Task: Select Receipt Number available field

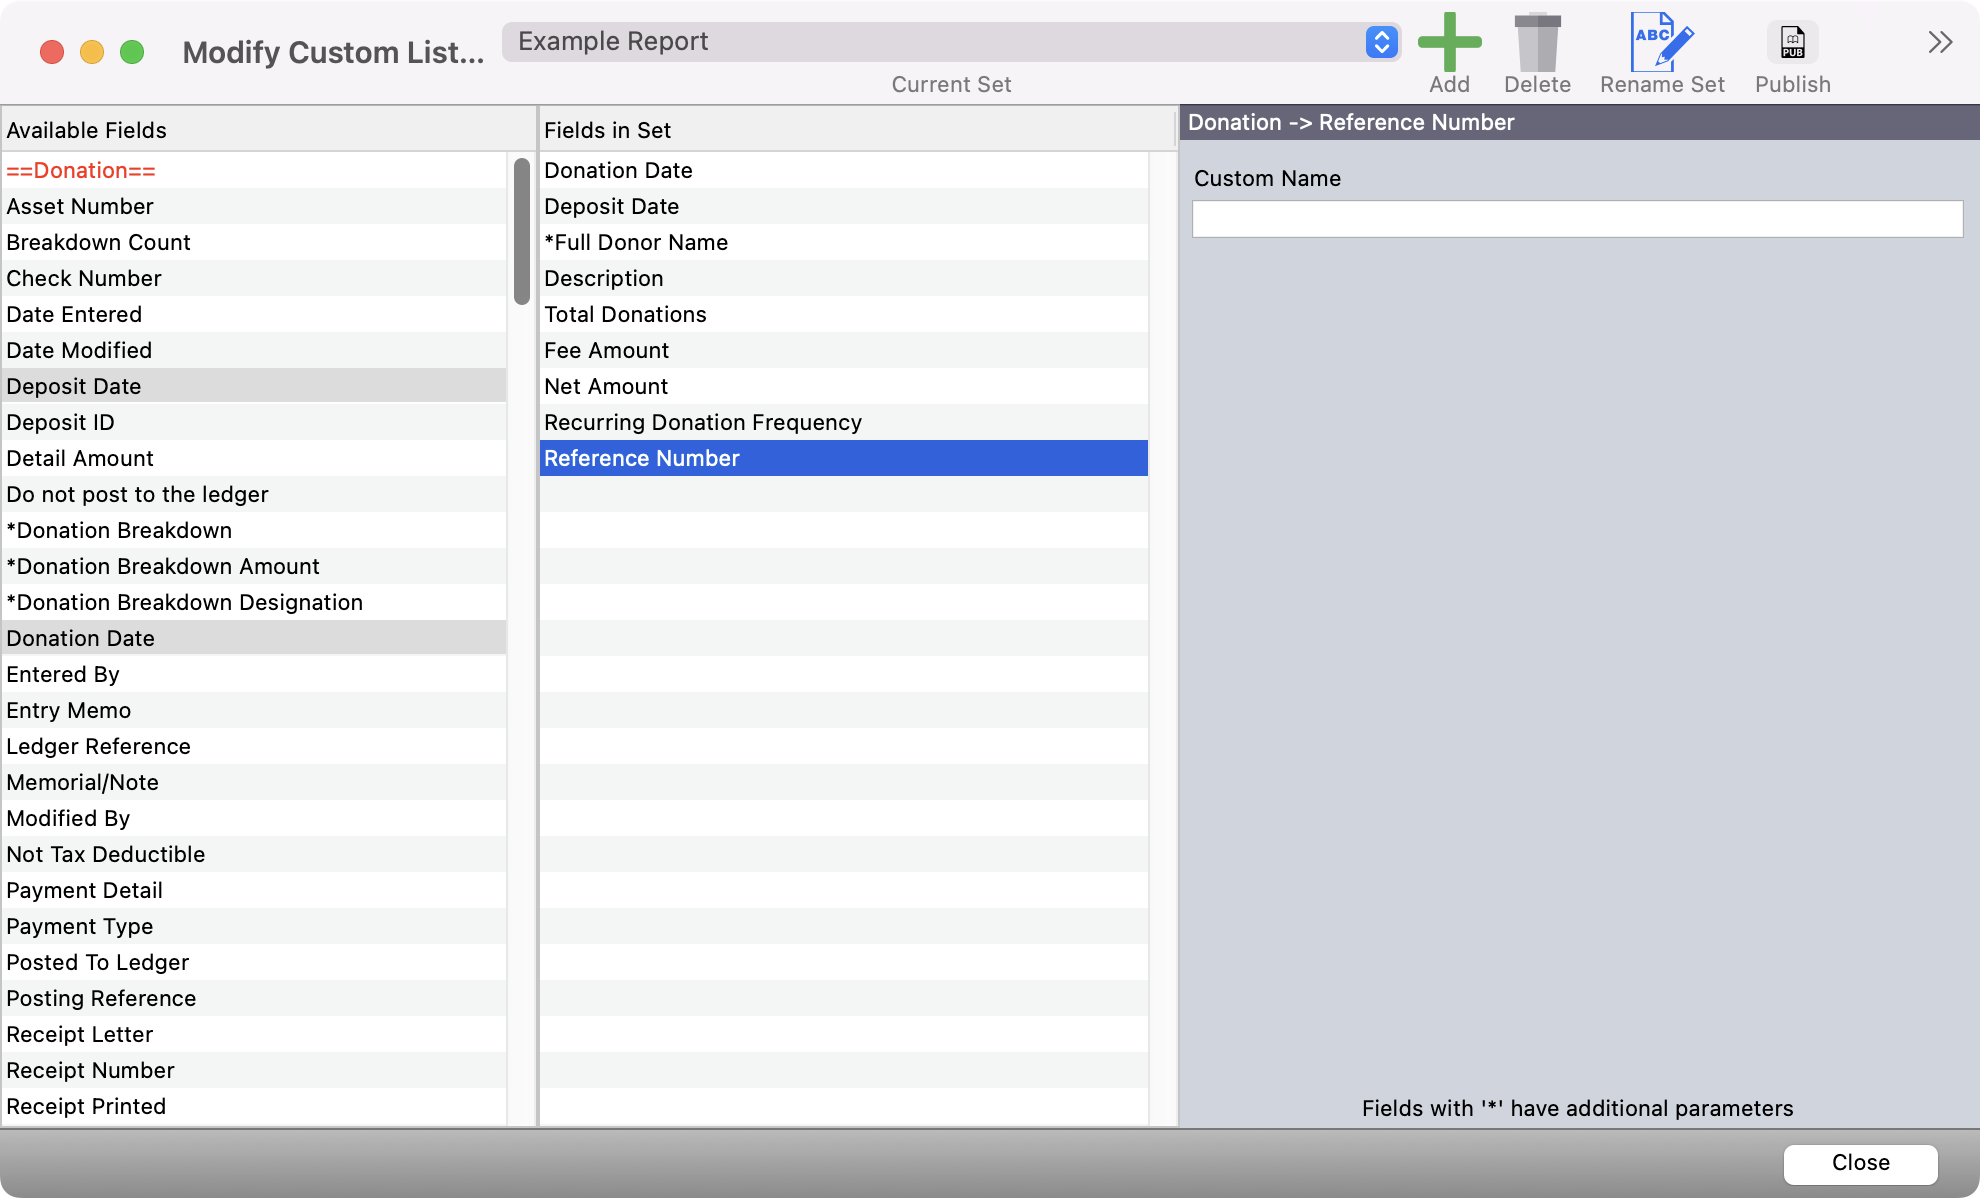Action: point(90,1070)
